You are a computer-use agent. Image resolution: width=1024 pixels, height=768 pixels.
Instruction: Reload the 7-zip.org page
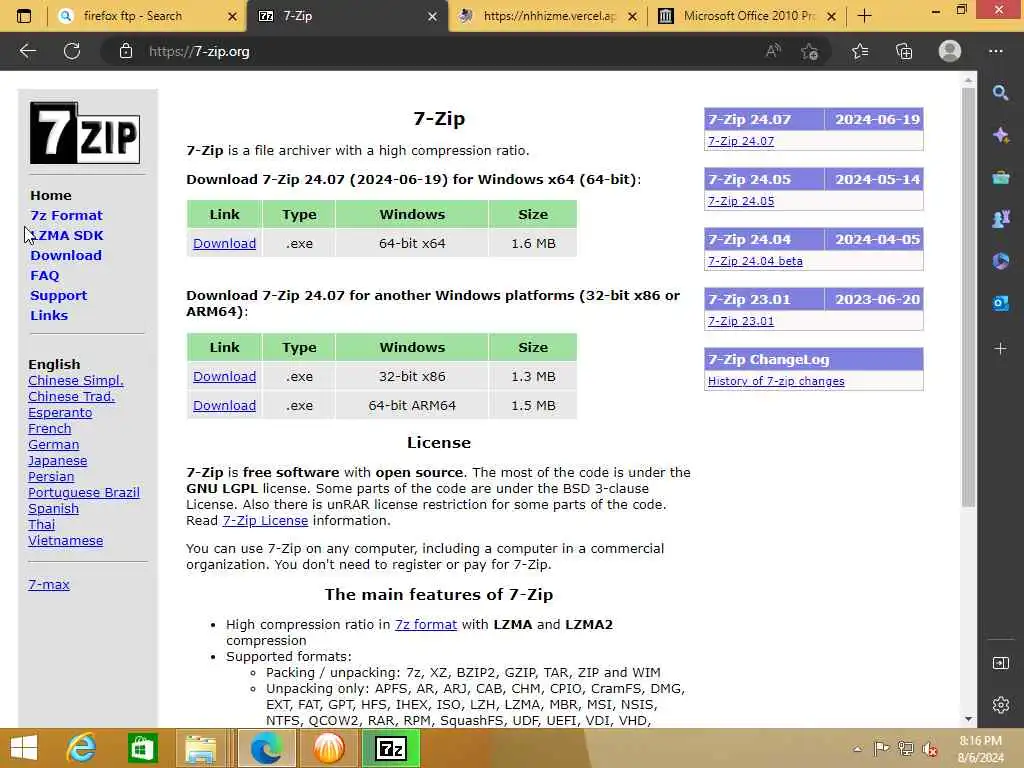click(x=72, y=51)
